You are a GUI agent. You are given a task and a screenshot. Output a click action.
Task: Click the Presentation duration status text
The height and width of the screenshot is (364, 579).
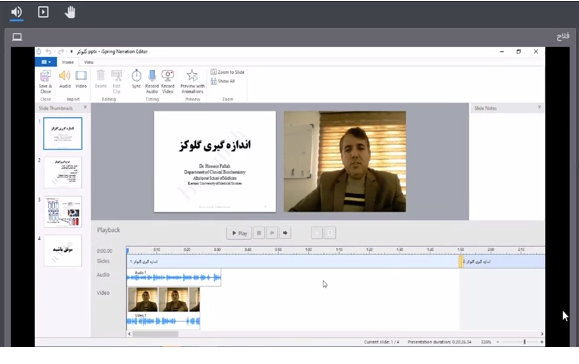coord(439,342)
